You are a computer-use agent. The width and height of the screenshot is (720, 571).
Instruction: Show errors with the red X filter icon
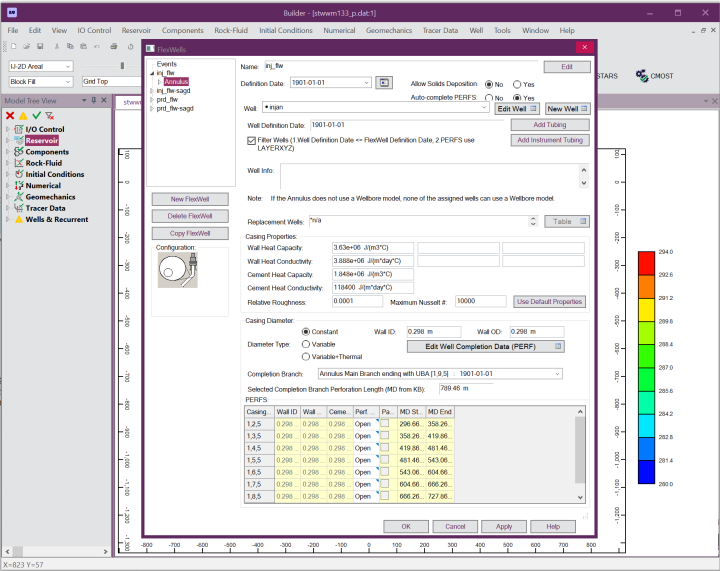(x=10, y=116)
